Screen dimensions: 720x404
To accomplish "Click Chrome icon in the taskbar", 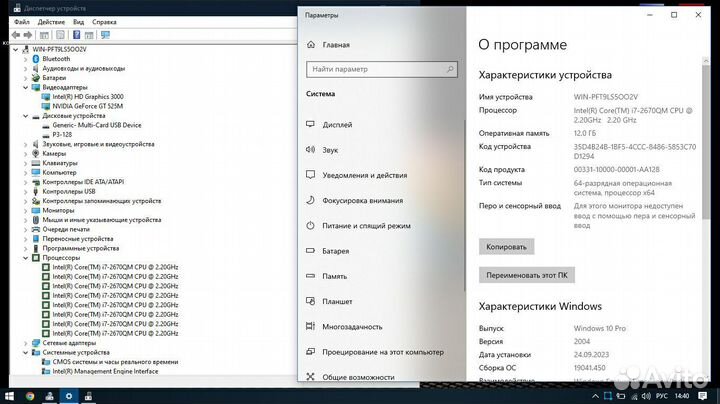I will tap(29, 396).
